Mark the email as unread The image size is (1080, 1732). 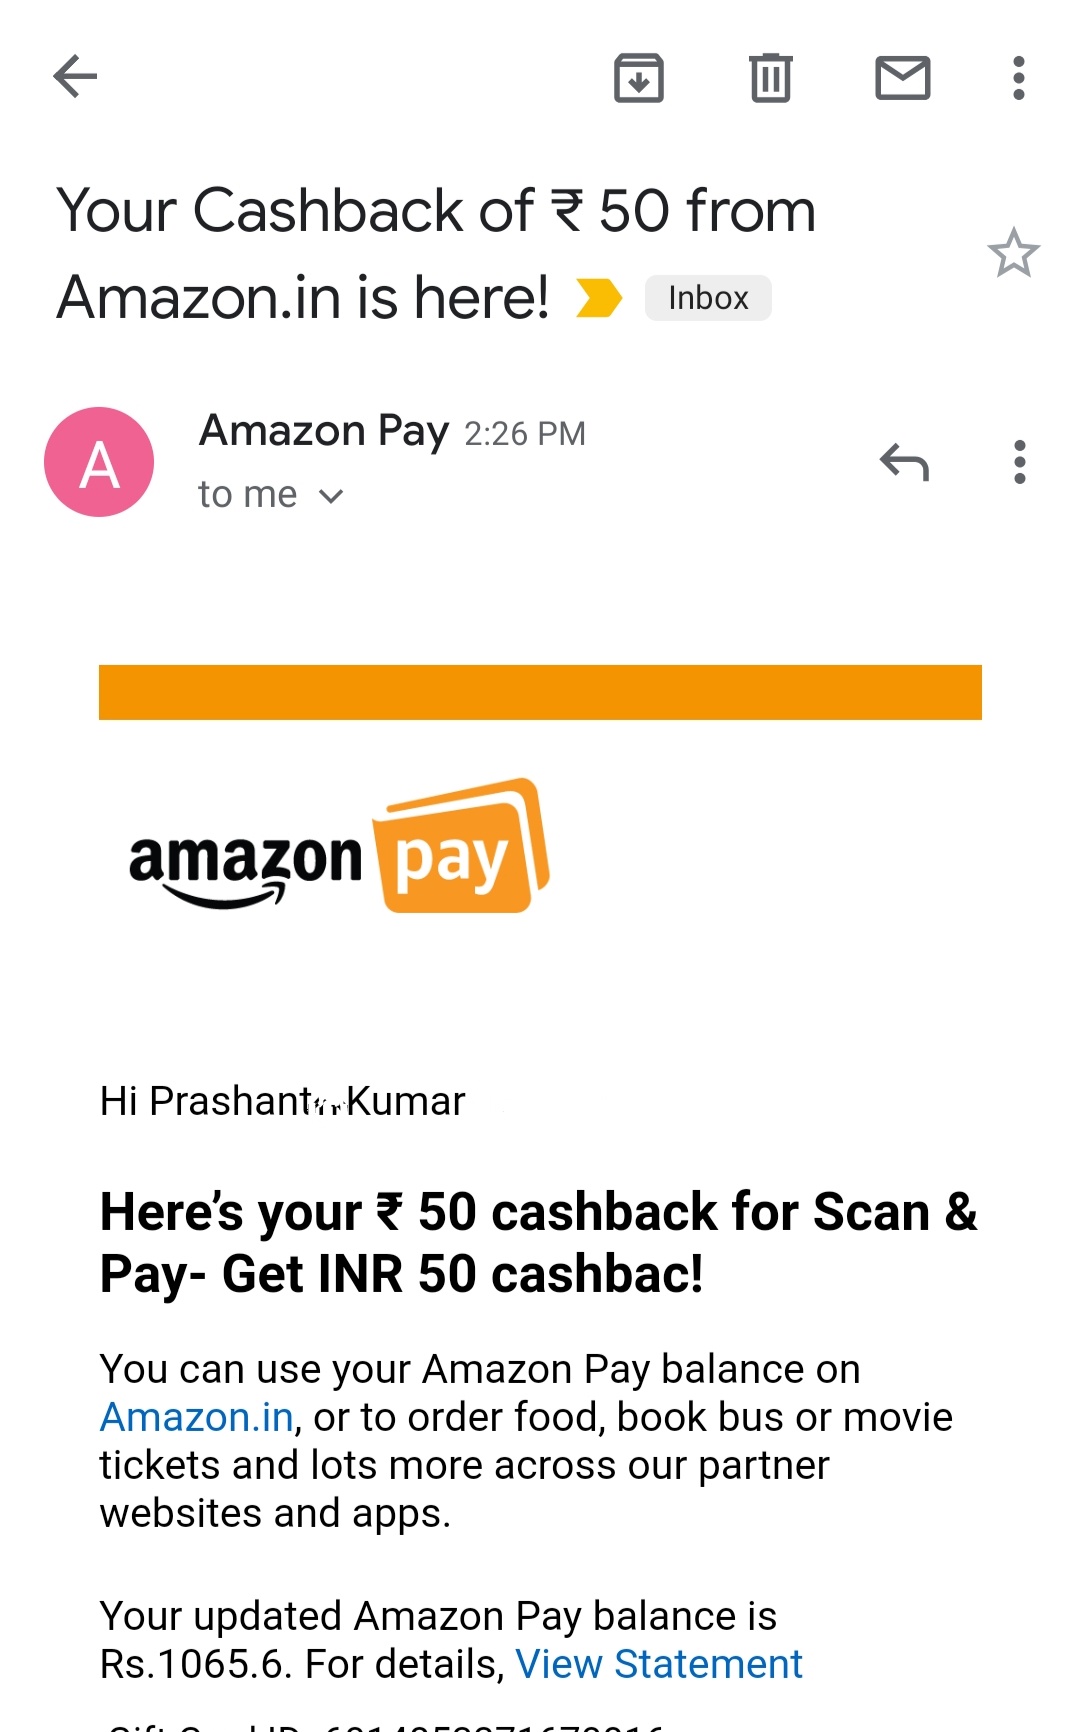point(902,78)
